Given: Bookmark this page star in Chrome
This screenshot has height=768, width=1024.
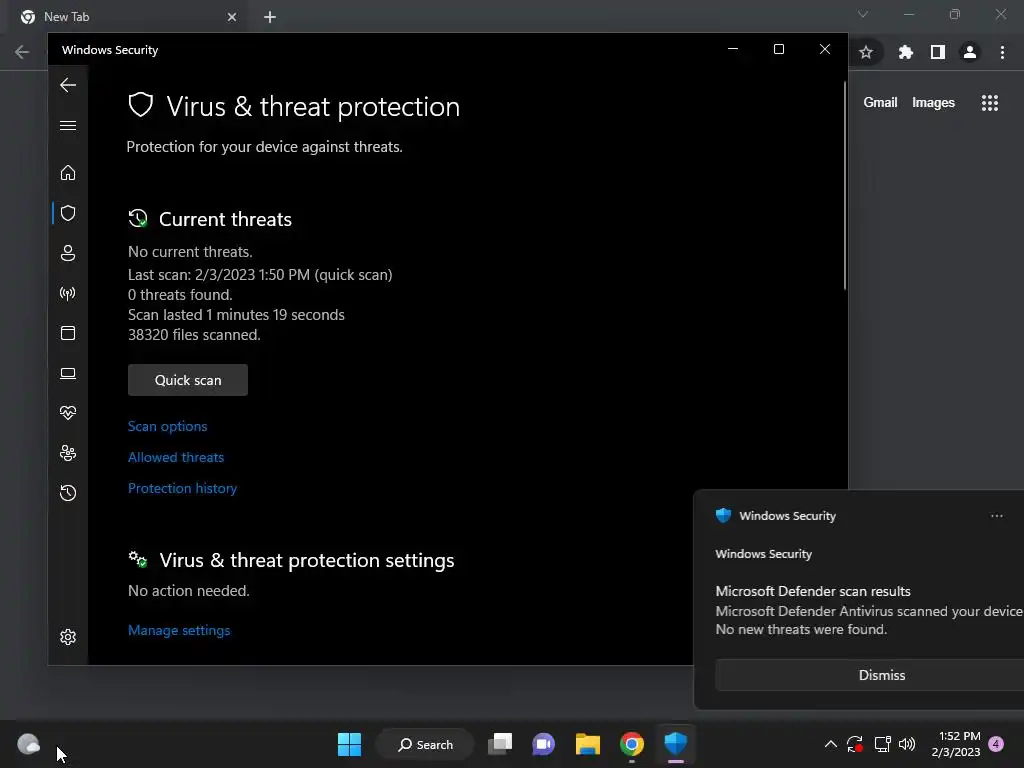Looking at the screenshot, I should (866, 52).
